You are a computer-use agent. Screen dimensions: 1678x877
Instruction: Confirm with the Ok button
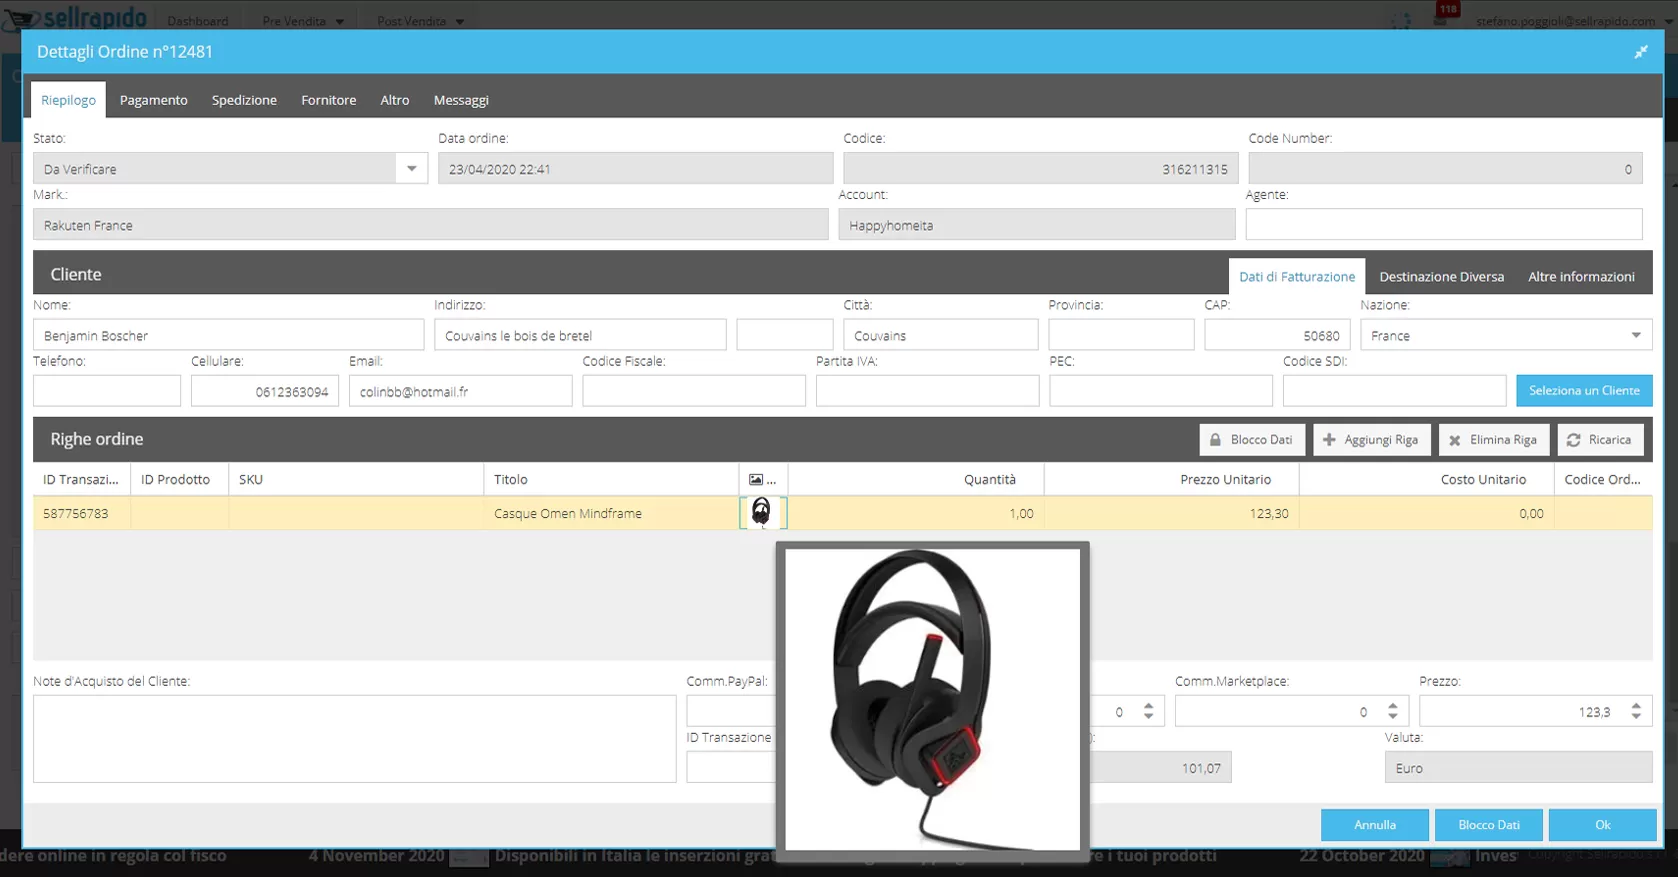point(1602,825)
